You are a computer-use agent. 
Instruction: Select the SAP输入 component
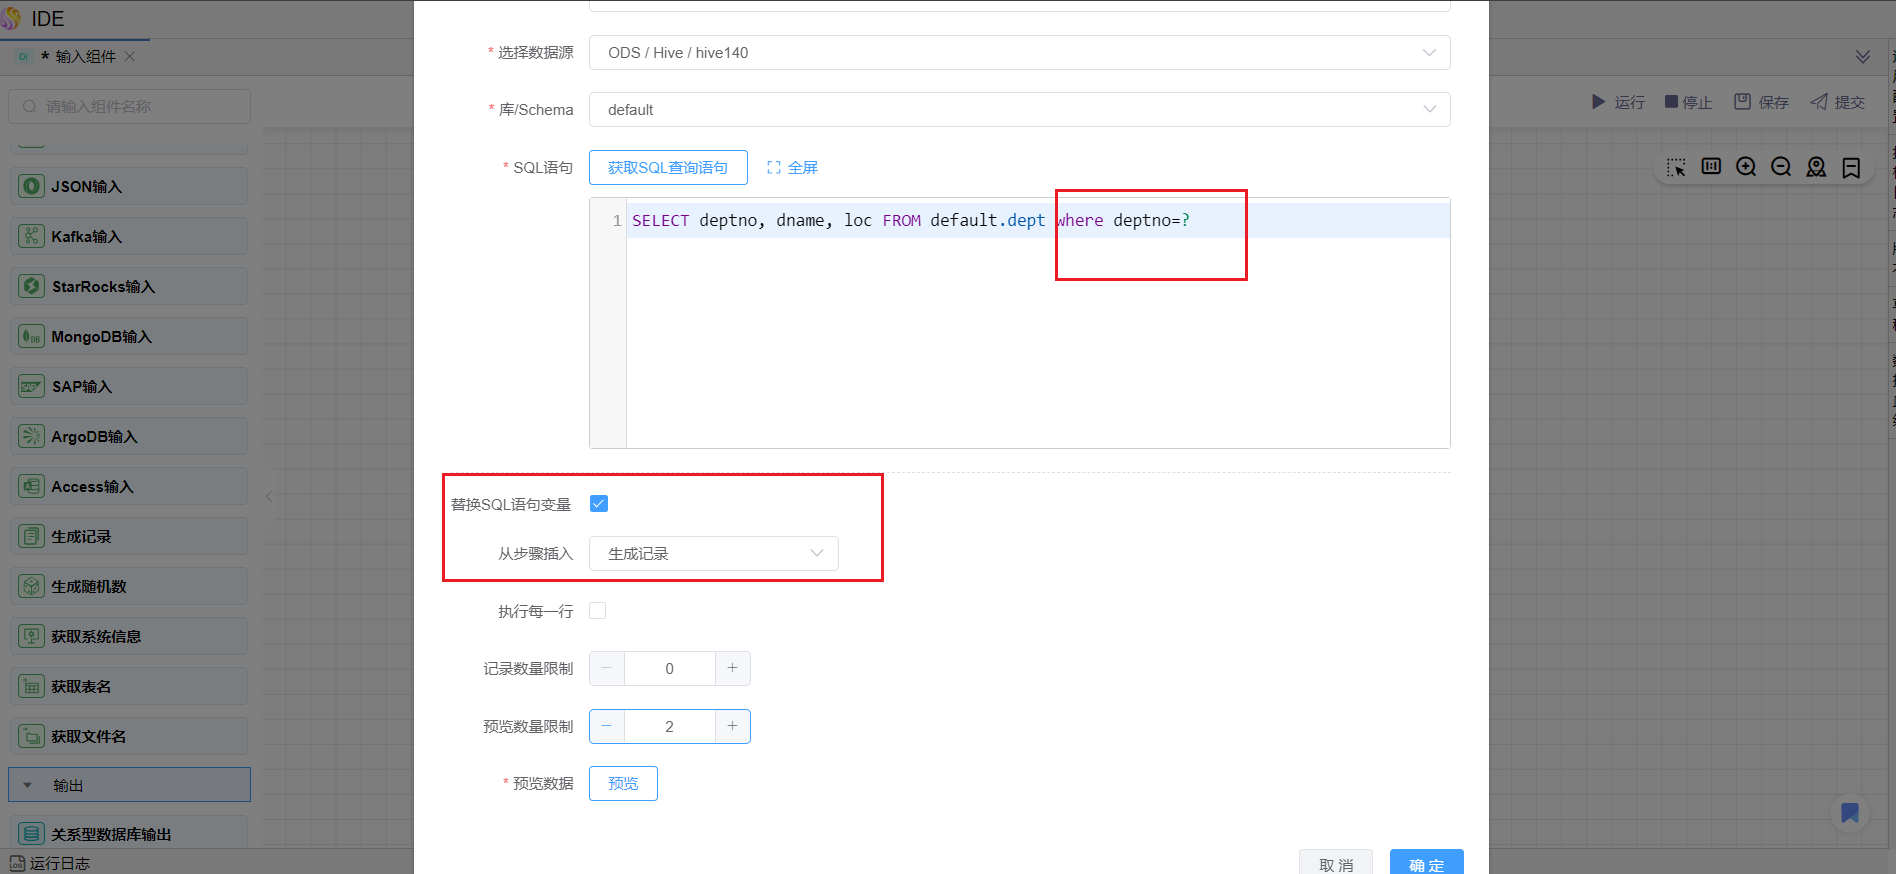(x=129, y=386)
